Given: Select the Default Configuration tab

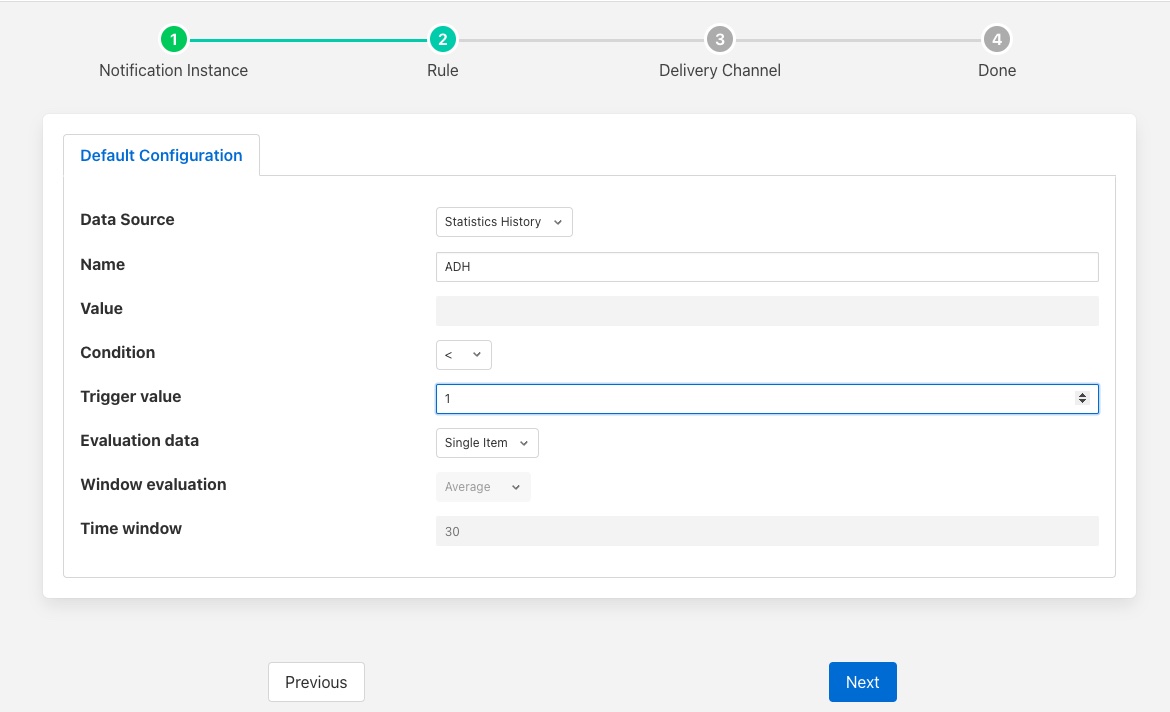Looking at the screenshot, I should 161,155.
